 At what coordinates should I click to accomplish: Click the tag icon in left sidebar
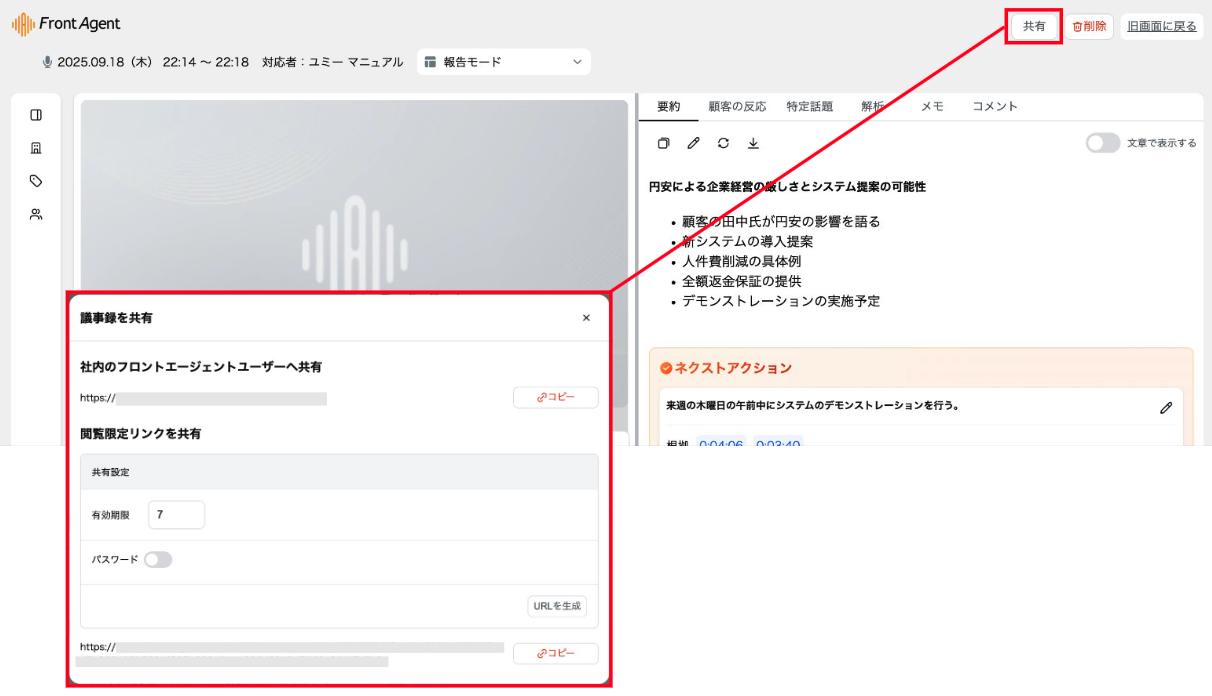pyautogui.click(x=36, y=181)
